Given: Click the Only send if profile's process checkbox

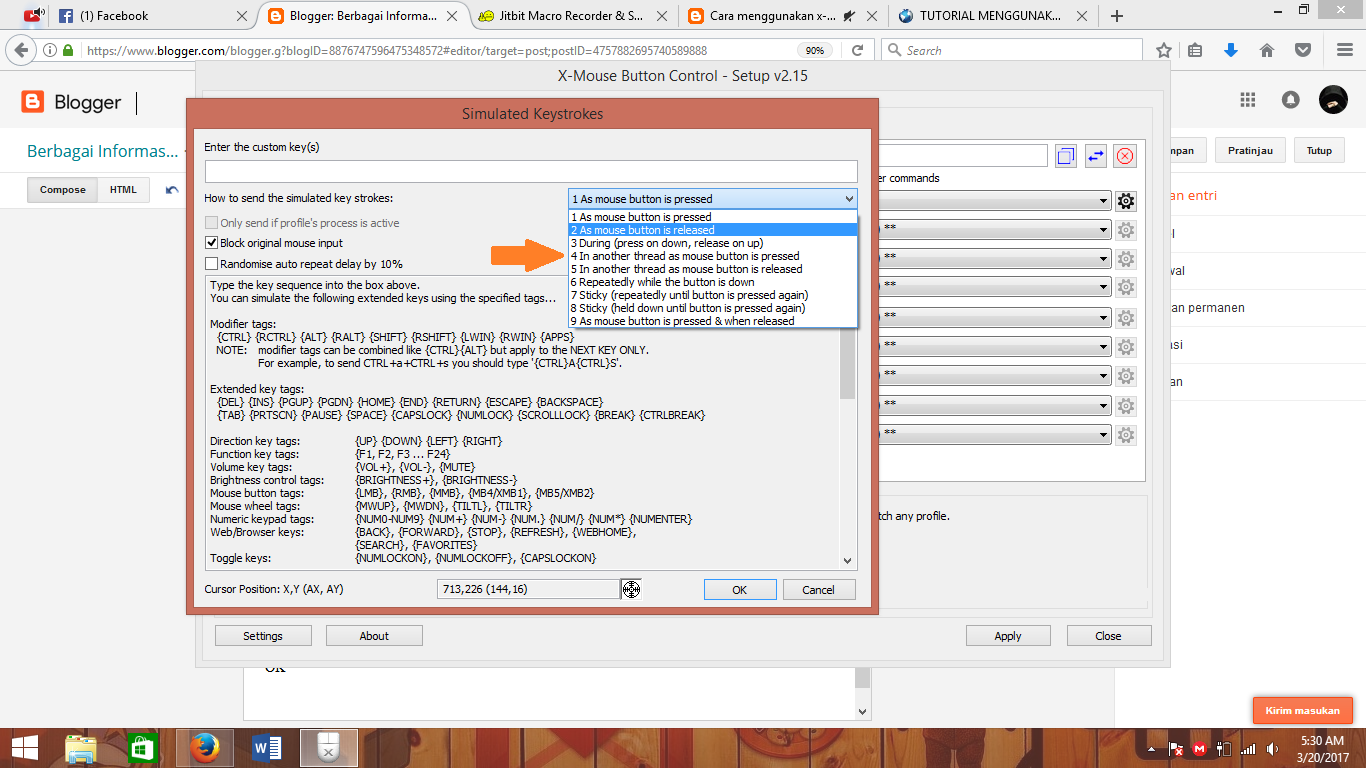Looking at the screenshot, I should [213, 222].
